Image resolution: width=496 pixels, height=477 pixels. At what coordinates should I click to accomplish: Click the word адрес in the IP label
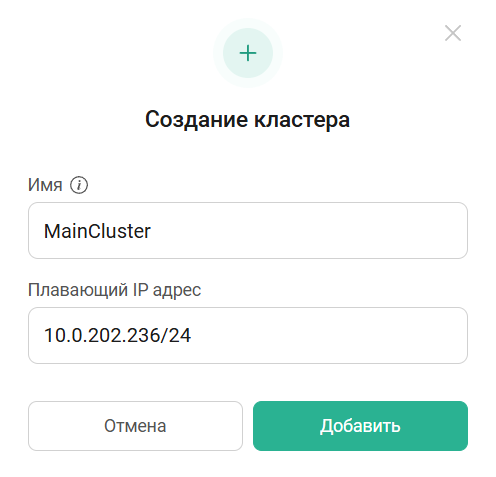click(177, 291)
